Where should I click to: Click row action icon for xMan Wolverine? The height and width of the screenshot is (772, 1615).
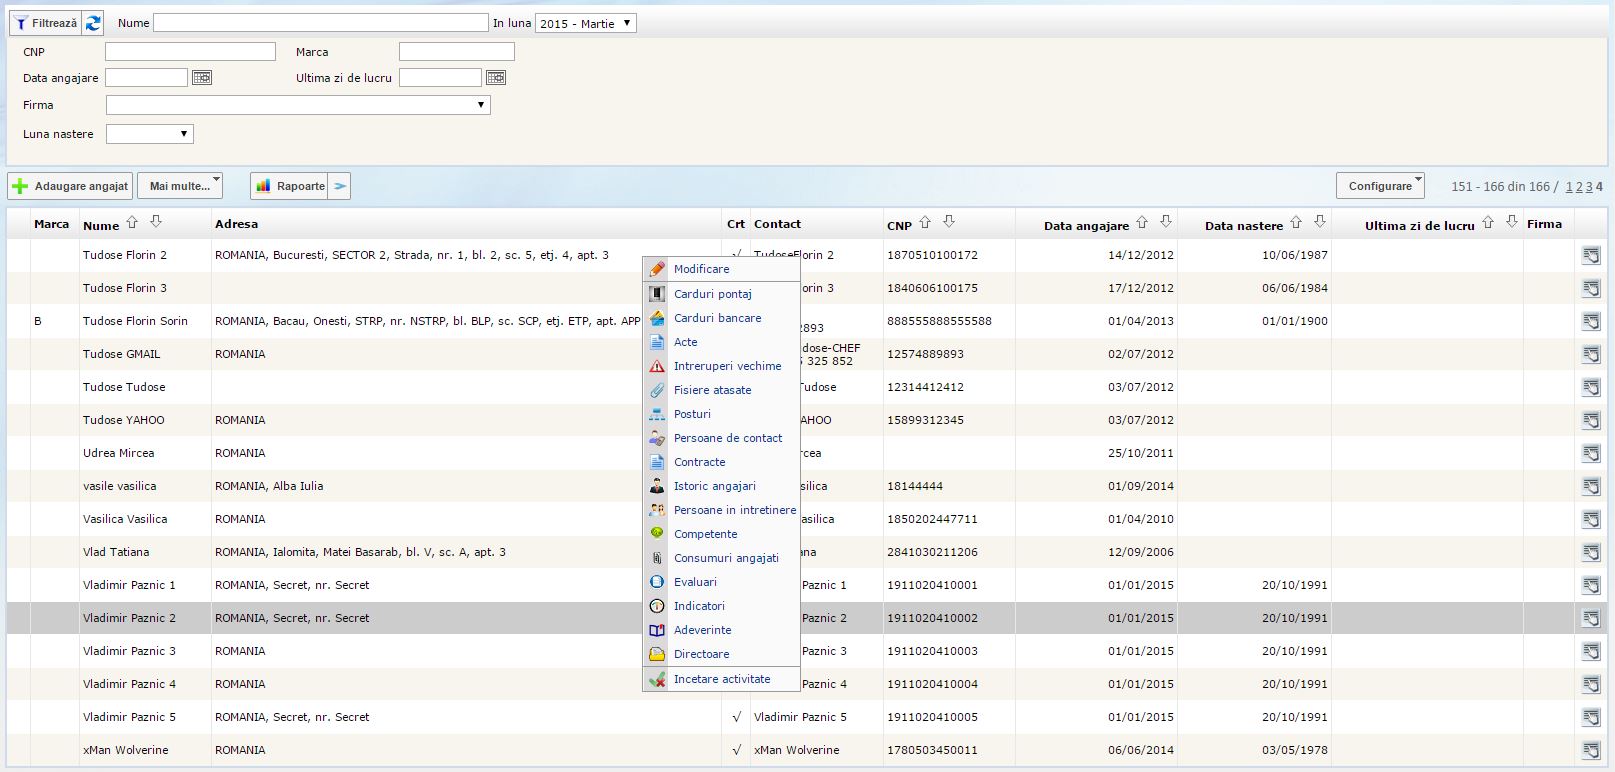point(1590,751)
